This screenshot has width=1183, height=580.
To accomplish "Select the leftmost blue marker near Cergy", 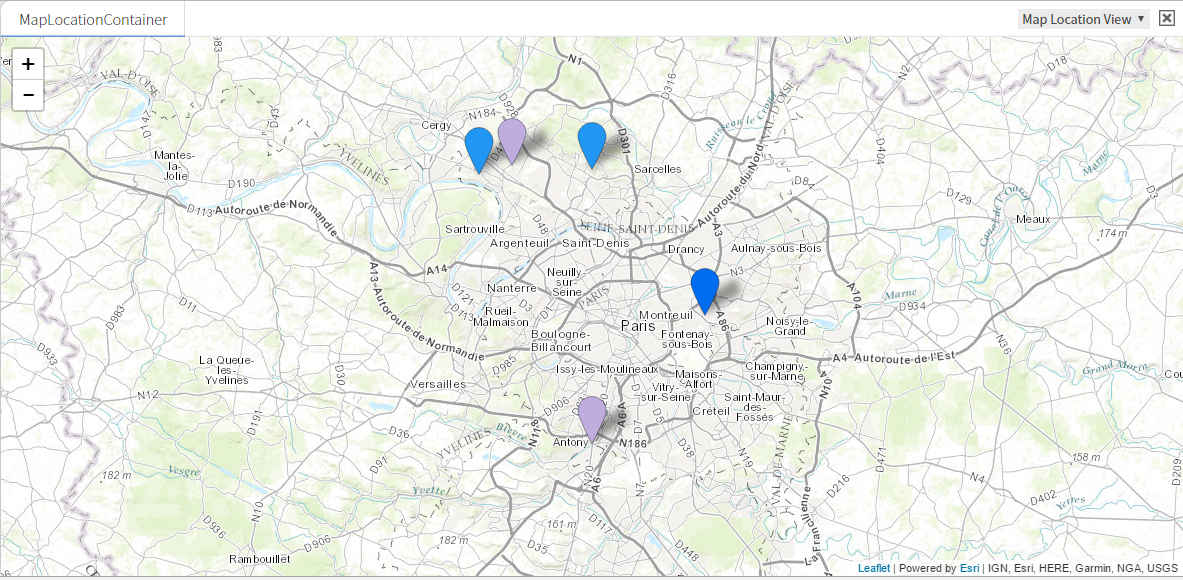I will tap(479, 148).
